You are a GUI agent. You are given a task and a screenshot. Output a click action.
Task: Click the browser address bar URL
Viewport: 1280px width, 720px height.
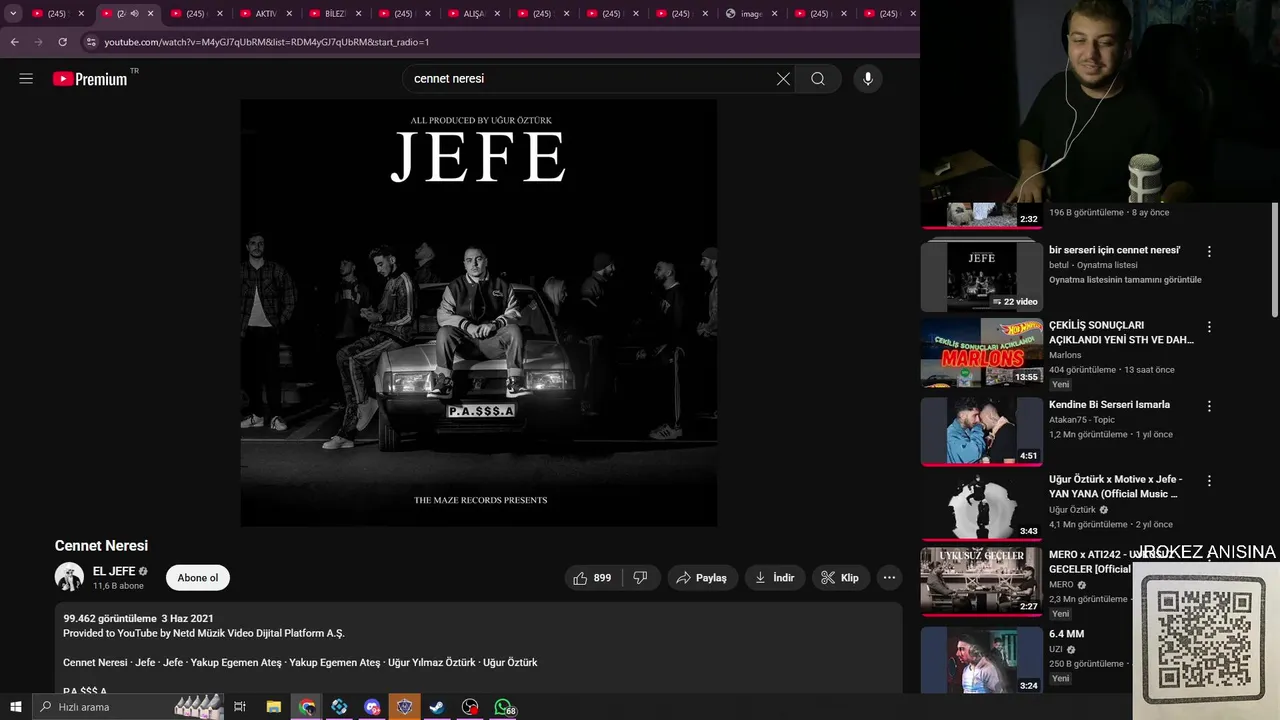pyautogui.click(x=267, y=42)
